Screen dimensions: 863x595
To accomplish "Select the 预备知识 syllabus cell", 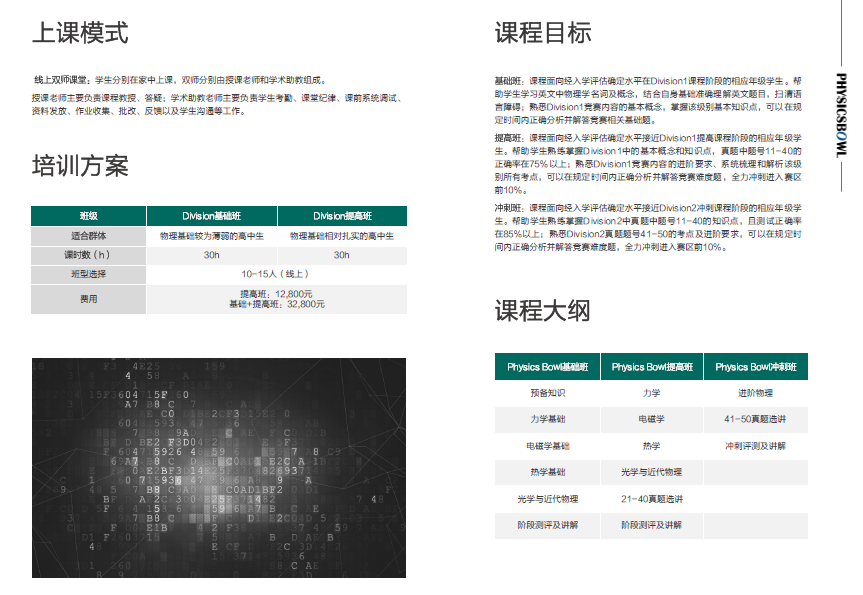I will click(548, 393).
